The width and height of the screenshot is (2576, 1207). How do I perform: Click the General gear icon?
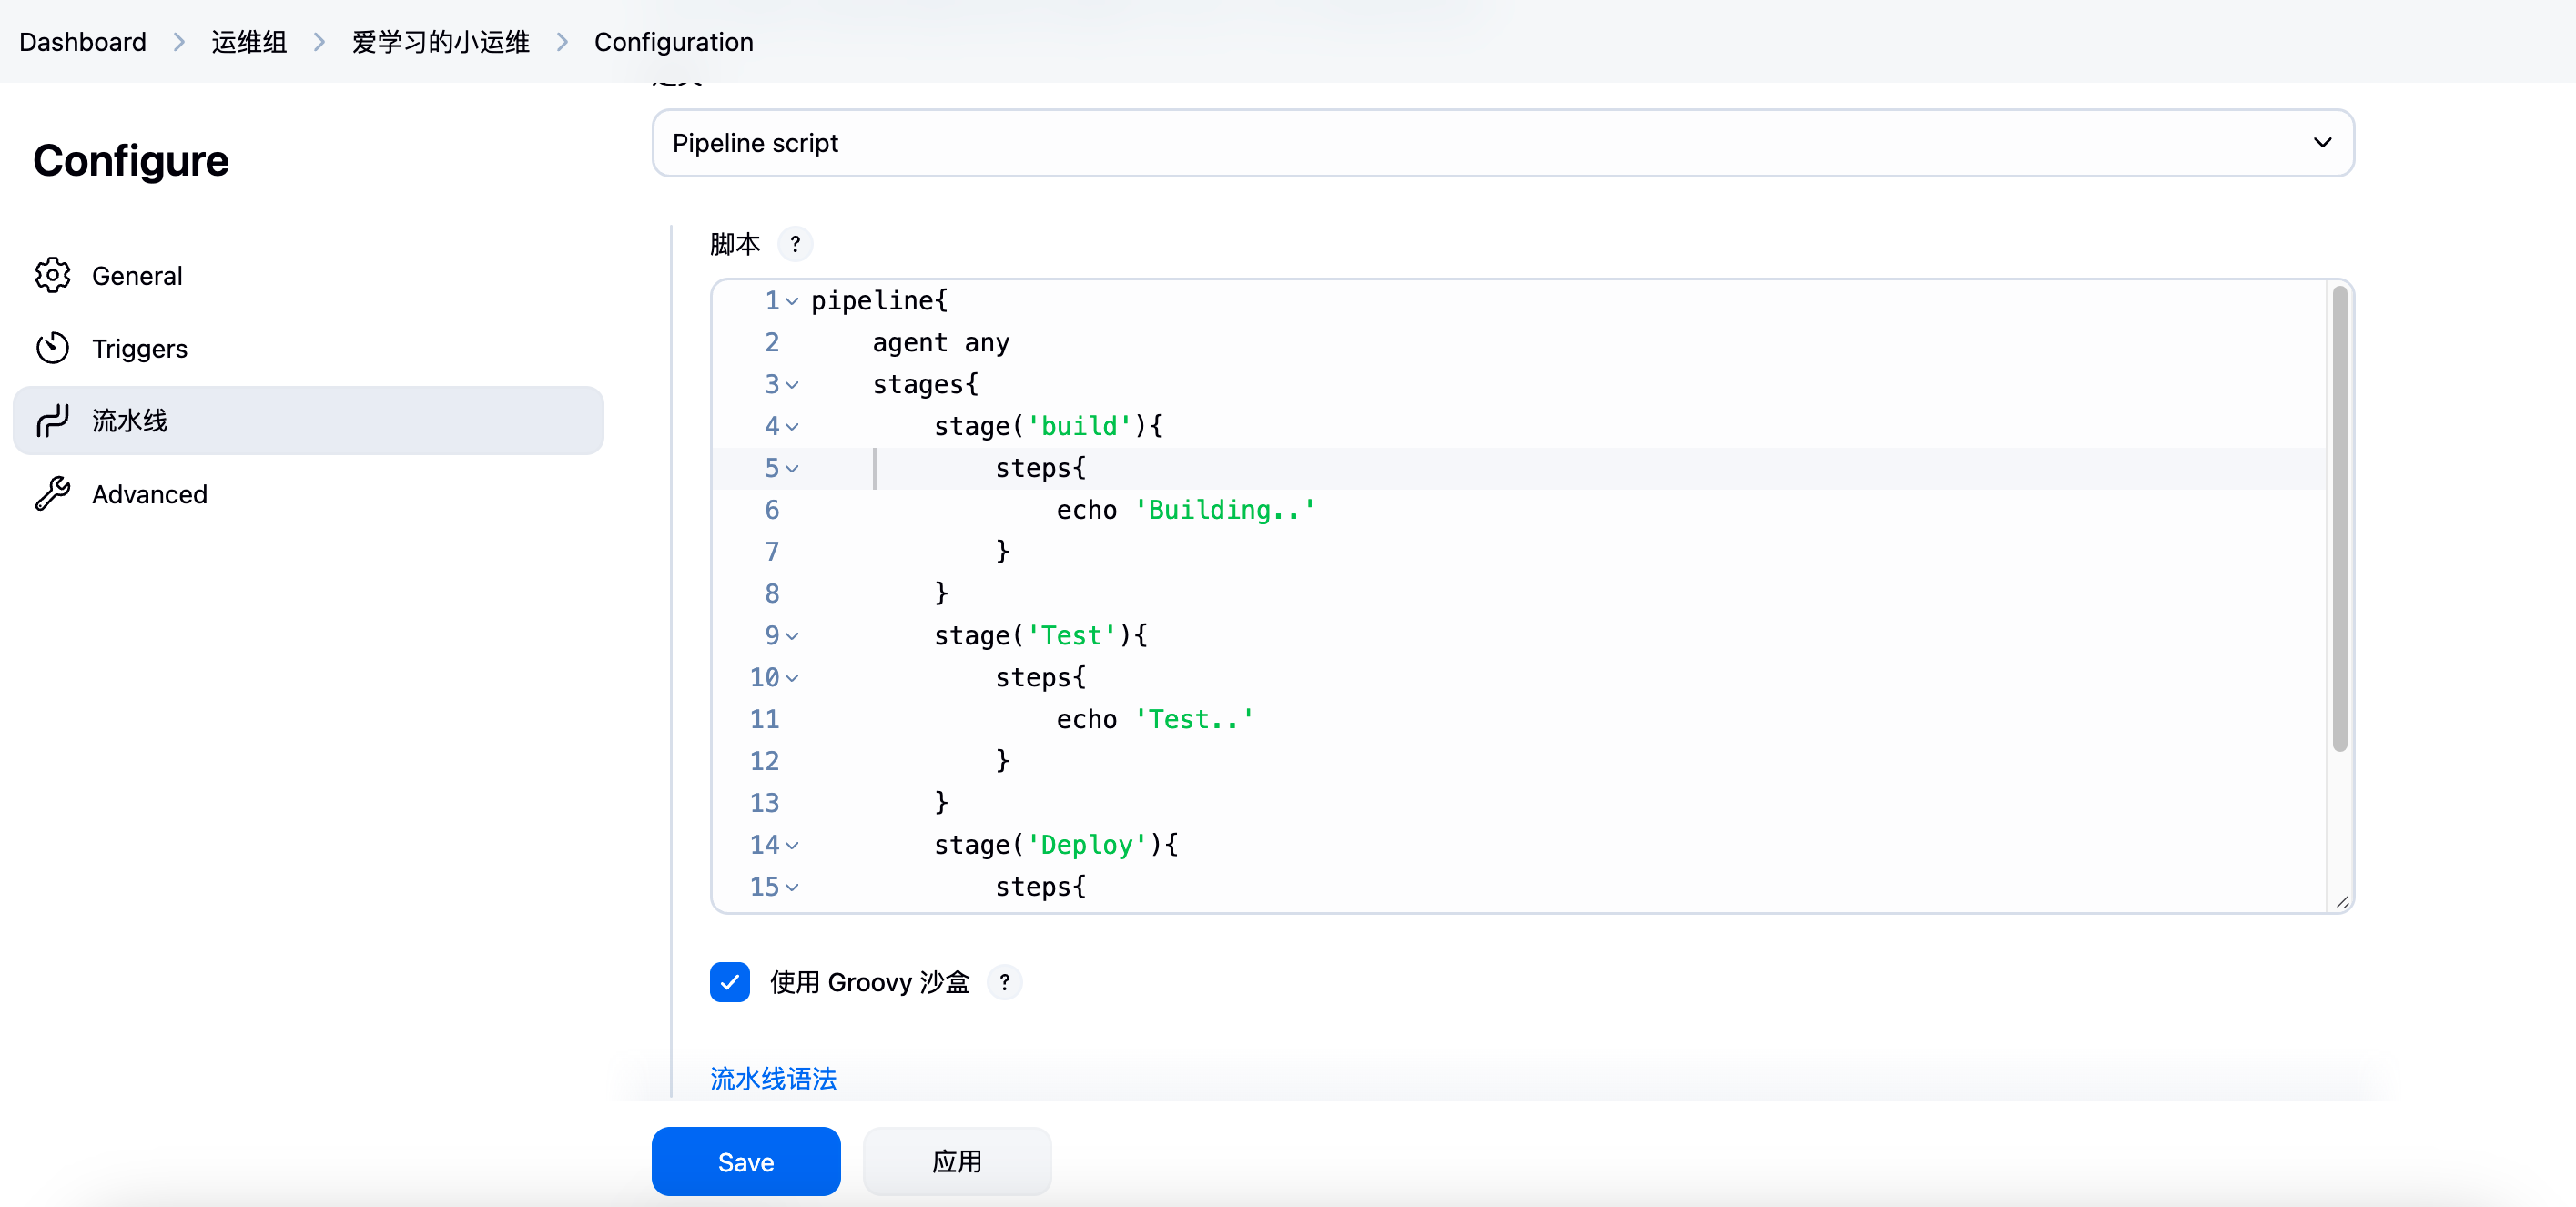click(52, 275)
